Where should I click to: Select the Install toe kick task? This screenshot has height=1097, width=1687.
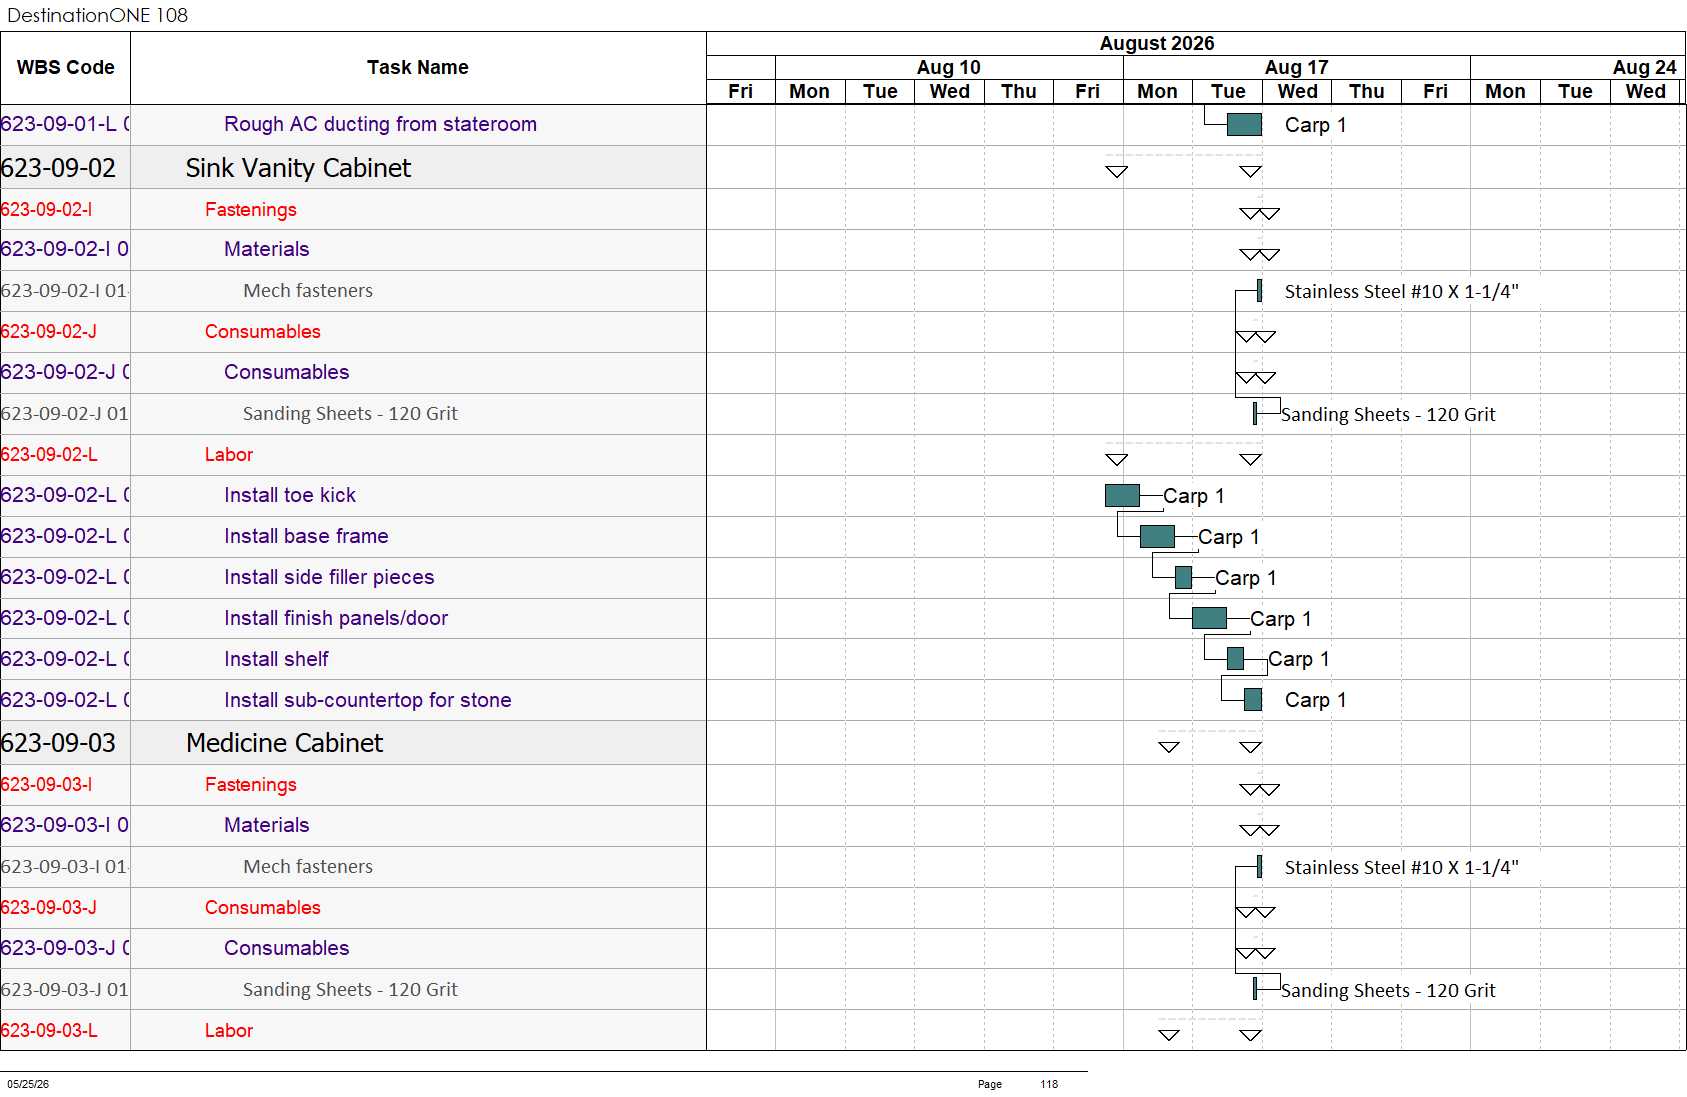290,495
